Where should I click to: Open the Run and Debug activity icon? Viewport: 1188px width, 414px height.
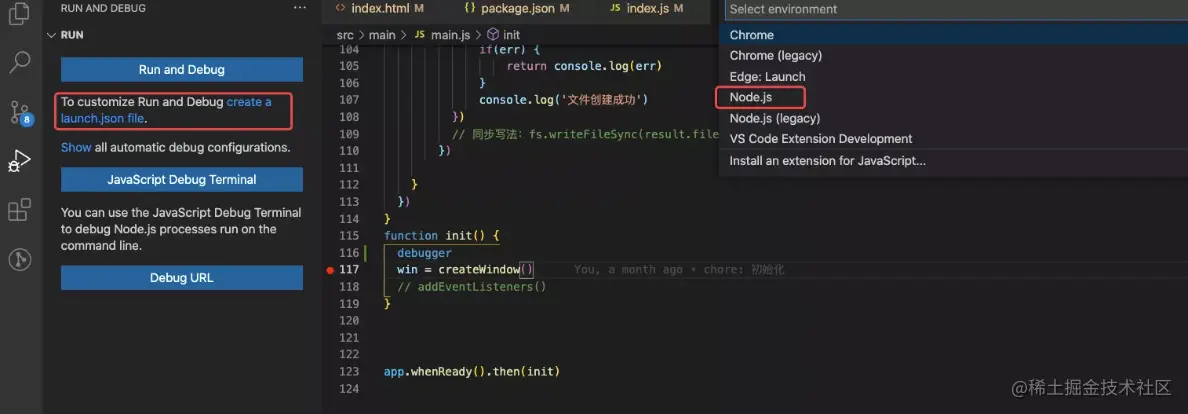point(19,161)
